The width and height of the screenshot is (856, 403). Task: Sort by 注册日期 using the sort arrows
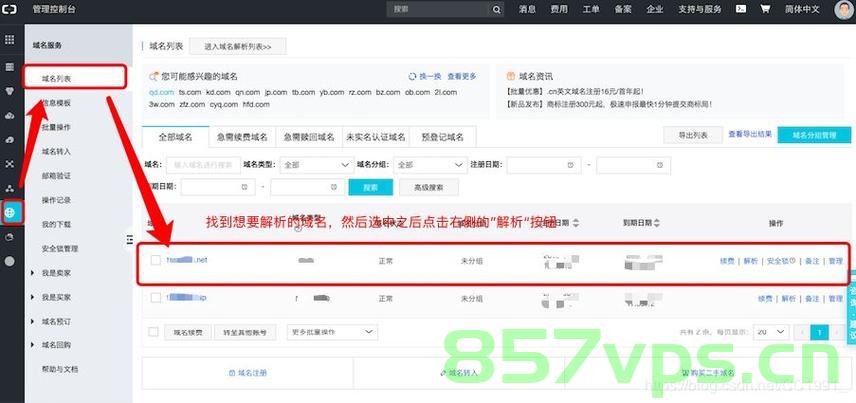coord(575,223)
